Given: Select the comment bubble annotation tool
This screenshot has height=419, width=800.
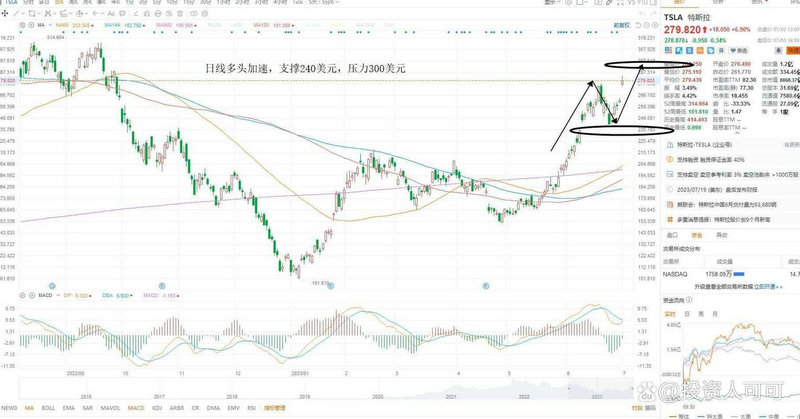Looking at the screenshot, I should pyautogui.click(x=122, y=13).
